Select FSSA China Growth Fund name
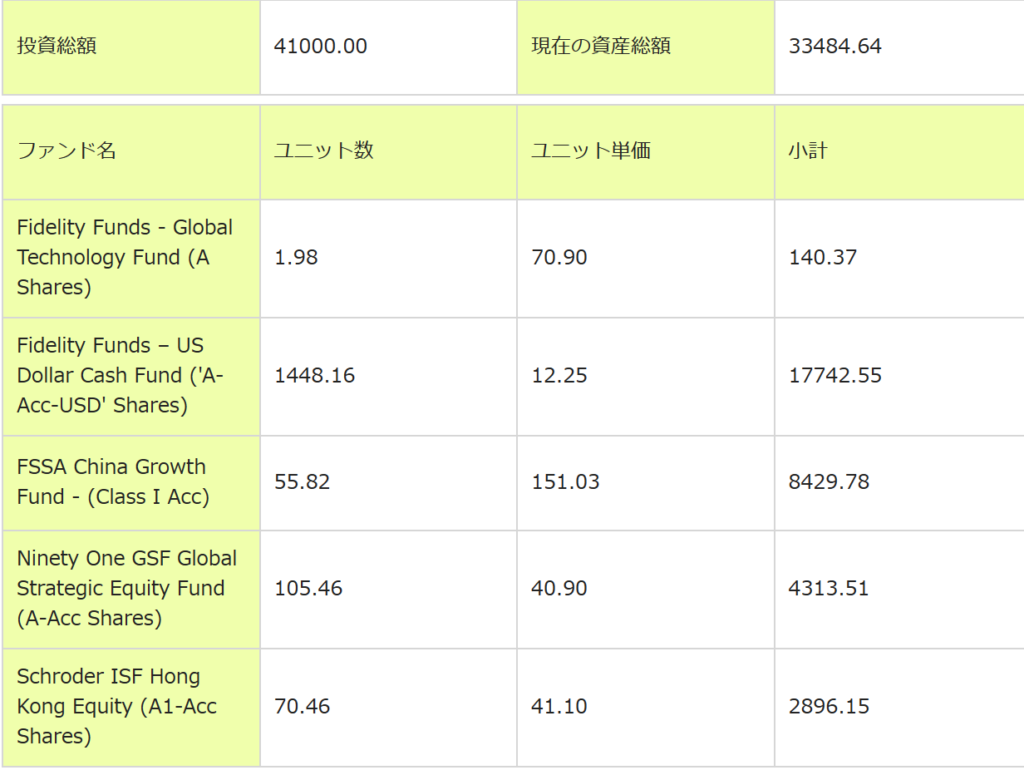The width and height of the screenshot is (1024, 770). click(112, 481)
